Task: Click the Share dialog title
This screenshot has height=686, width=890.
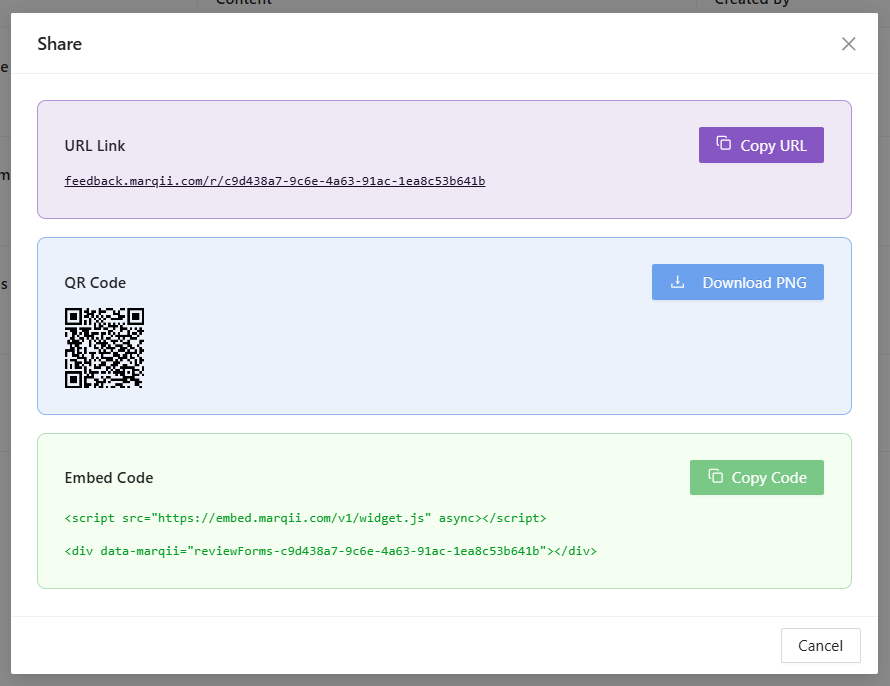Action: point(60,44)
